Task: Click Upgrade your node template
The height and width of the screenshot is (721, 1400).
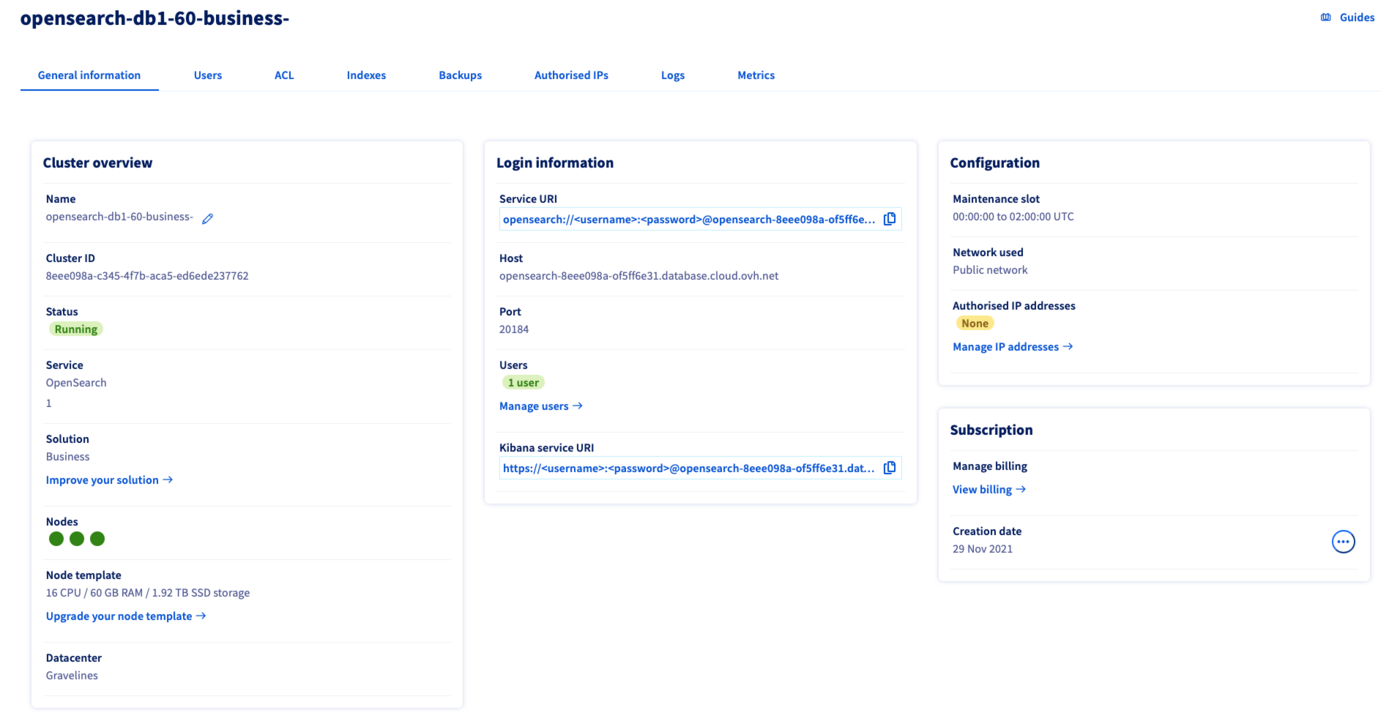Action: [125, 615]
